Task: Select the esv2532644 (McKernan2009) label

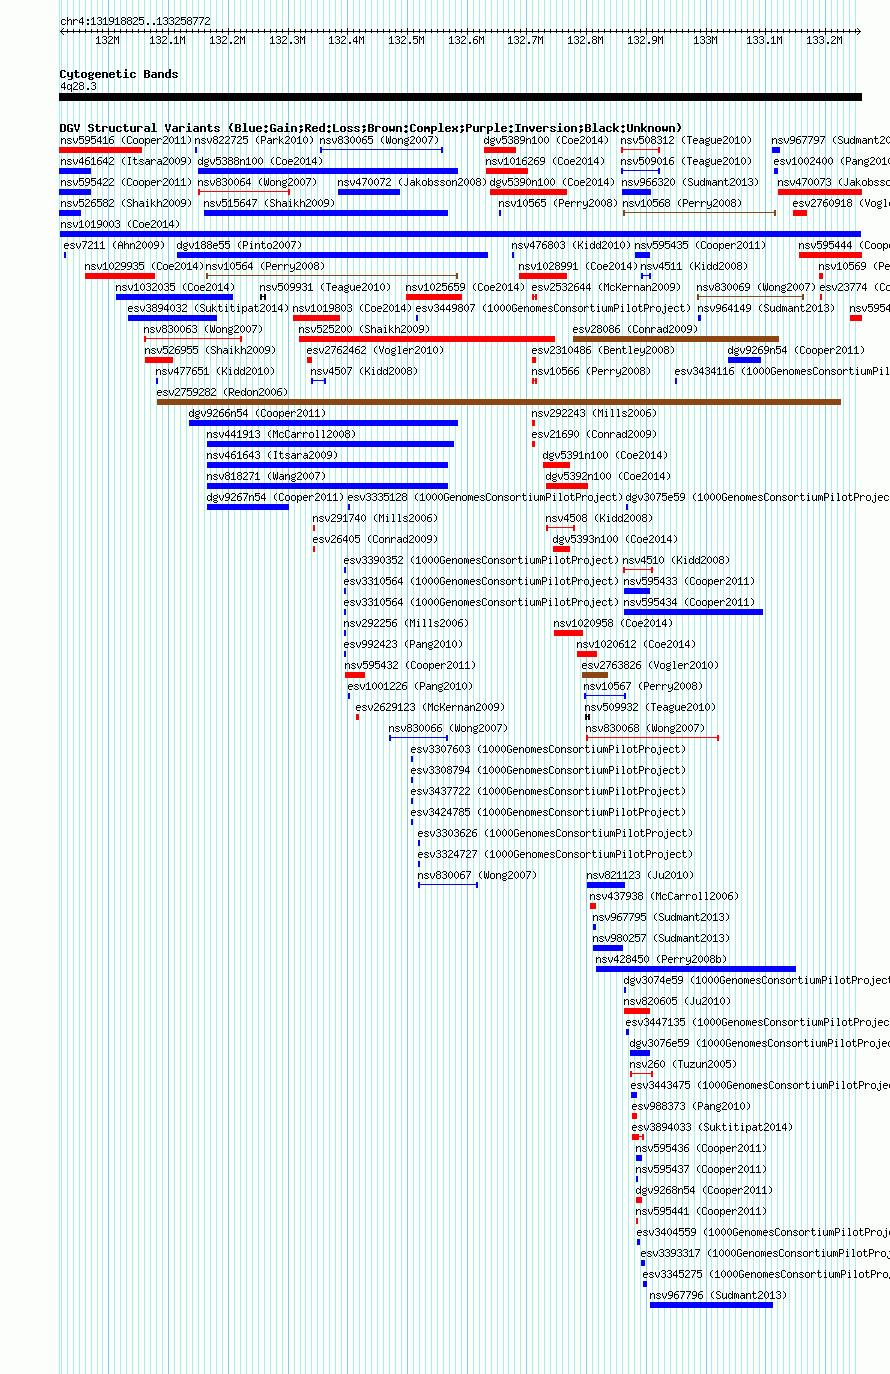Action: pyautogui.click(x=606, y=287)
